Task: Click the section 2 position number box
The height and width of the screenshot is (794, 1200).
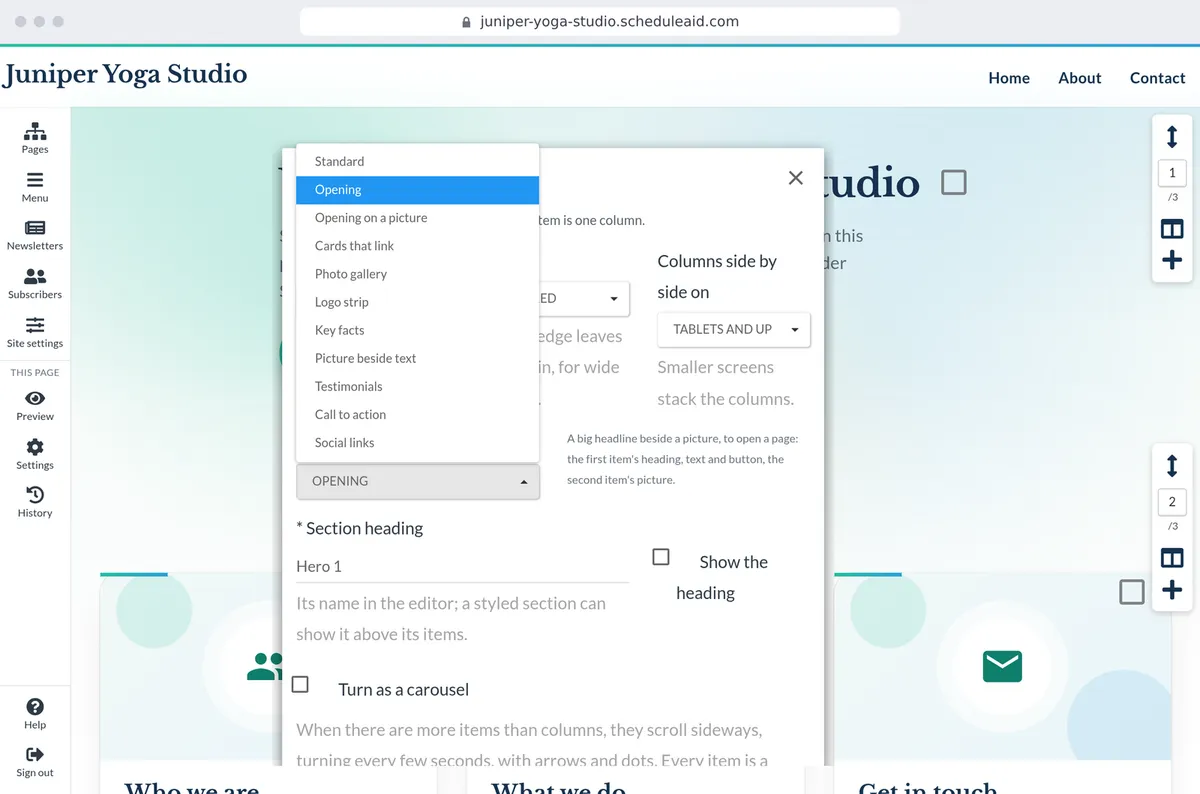Action: [x=1172, y=502]
